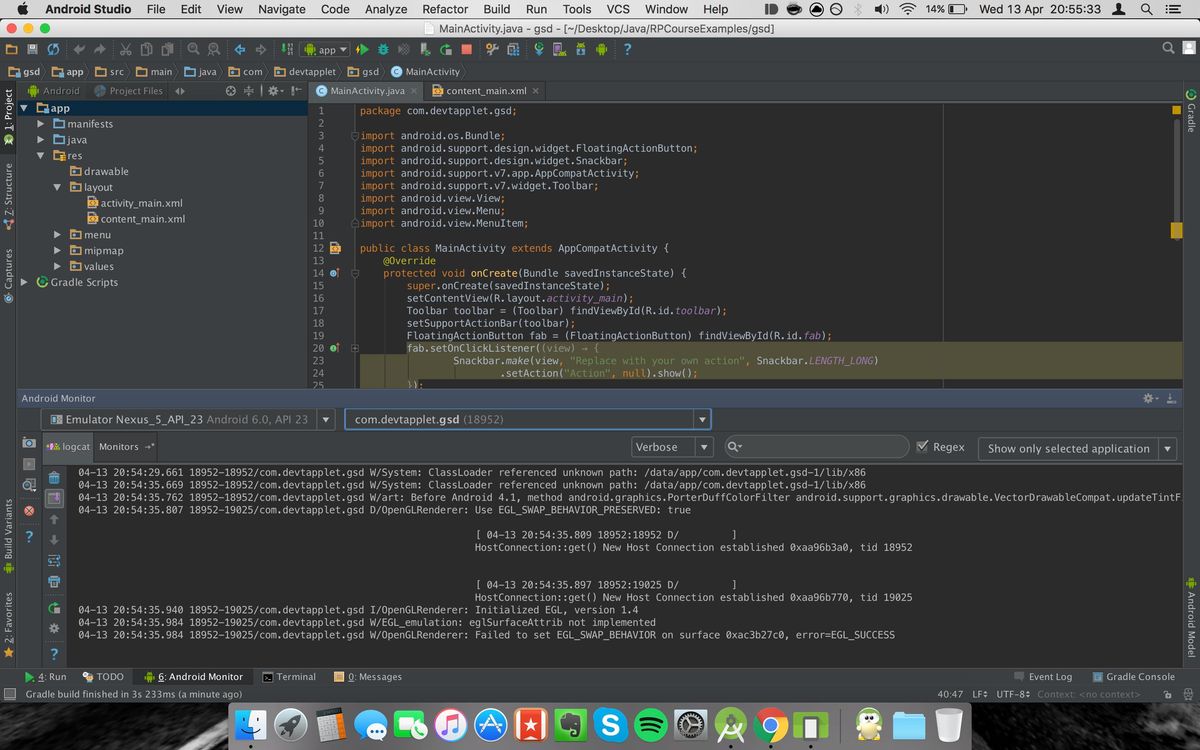The width and height of the screenshot is (1200, 750).
Task: Click the Debug app bug icon
Action: [384, 49]
